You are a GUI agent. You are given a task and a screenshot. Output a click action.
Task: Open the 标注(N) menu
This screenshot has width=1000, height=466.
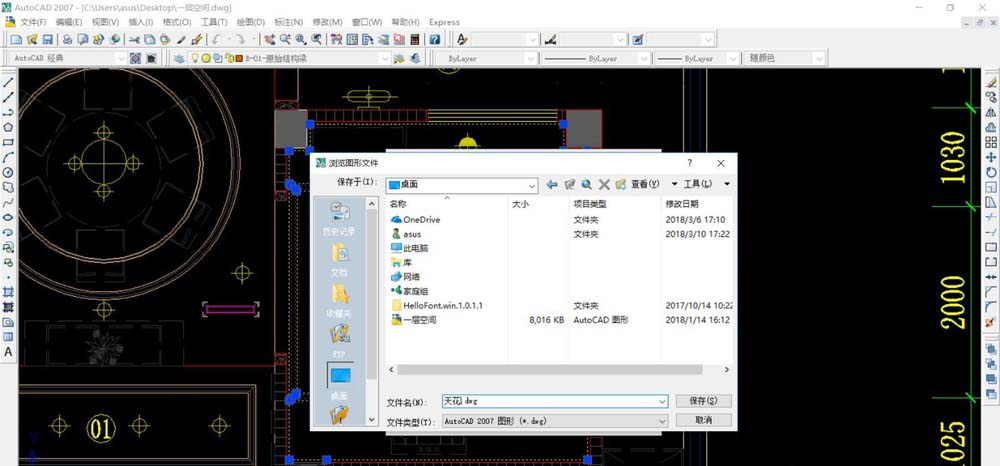tap(289, 22)
